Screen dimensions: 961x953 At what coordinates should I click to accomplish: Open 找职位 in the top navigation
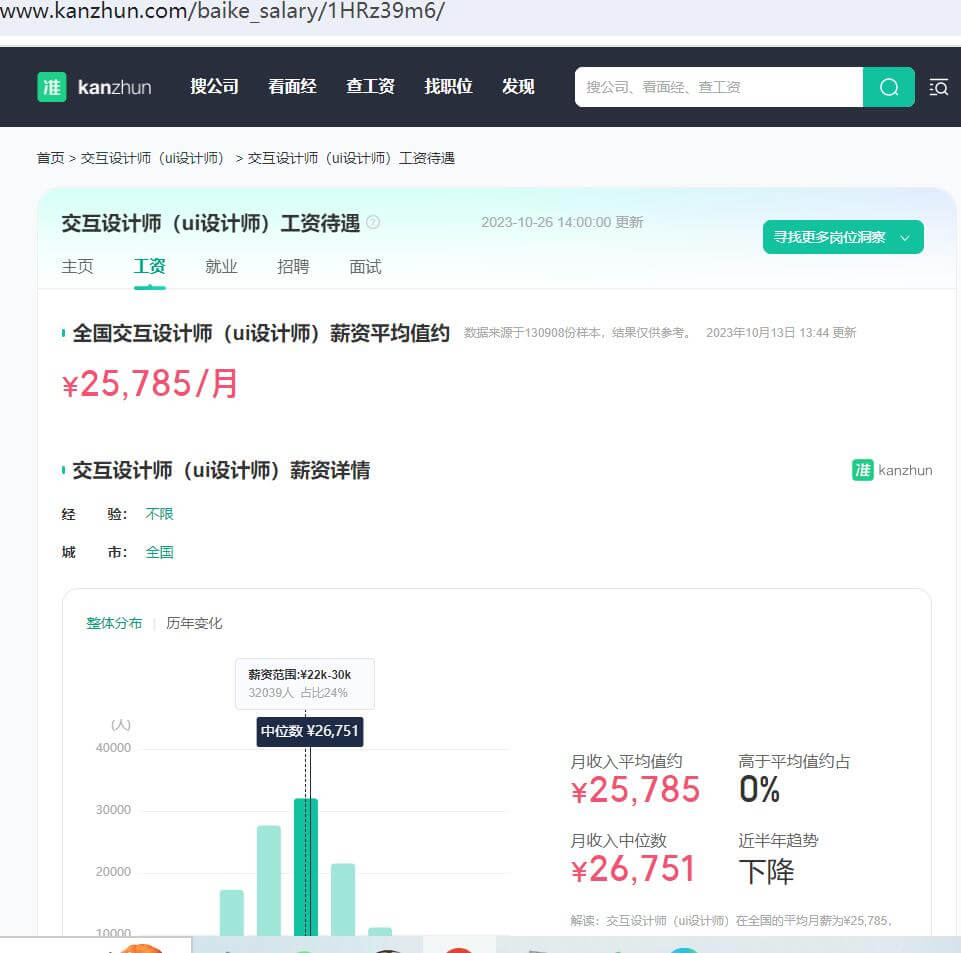tap(448, 86)
